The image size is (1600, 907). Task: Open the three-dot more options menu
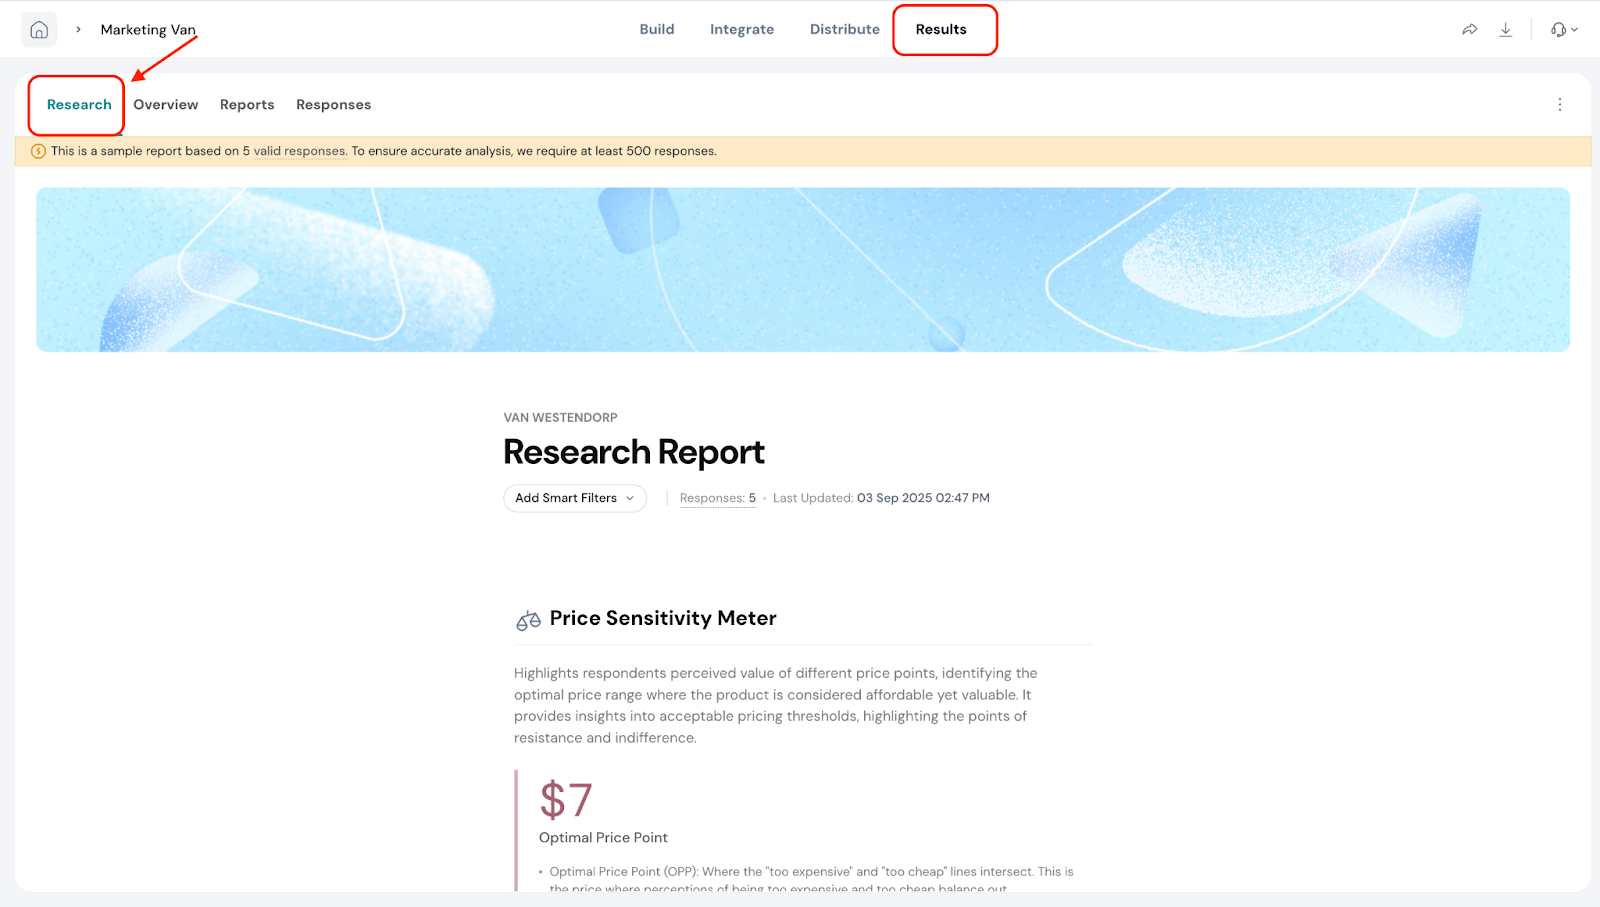[x=1559, y=105]
